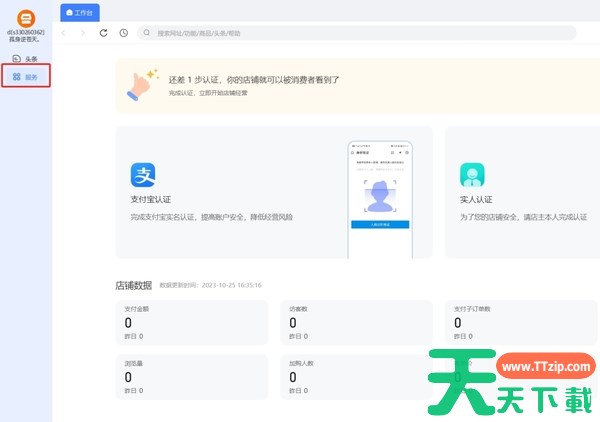Open the 头条 sidebar item
600x422 pixels.
coord(26,59)
